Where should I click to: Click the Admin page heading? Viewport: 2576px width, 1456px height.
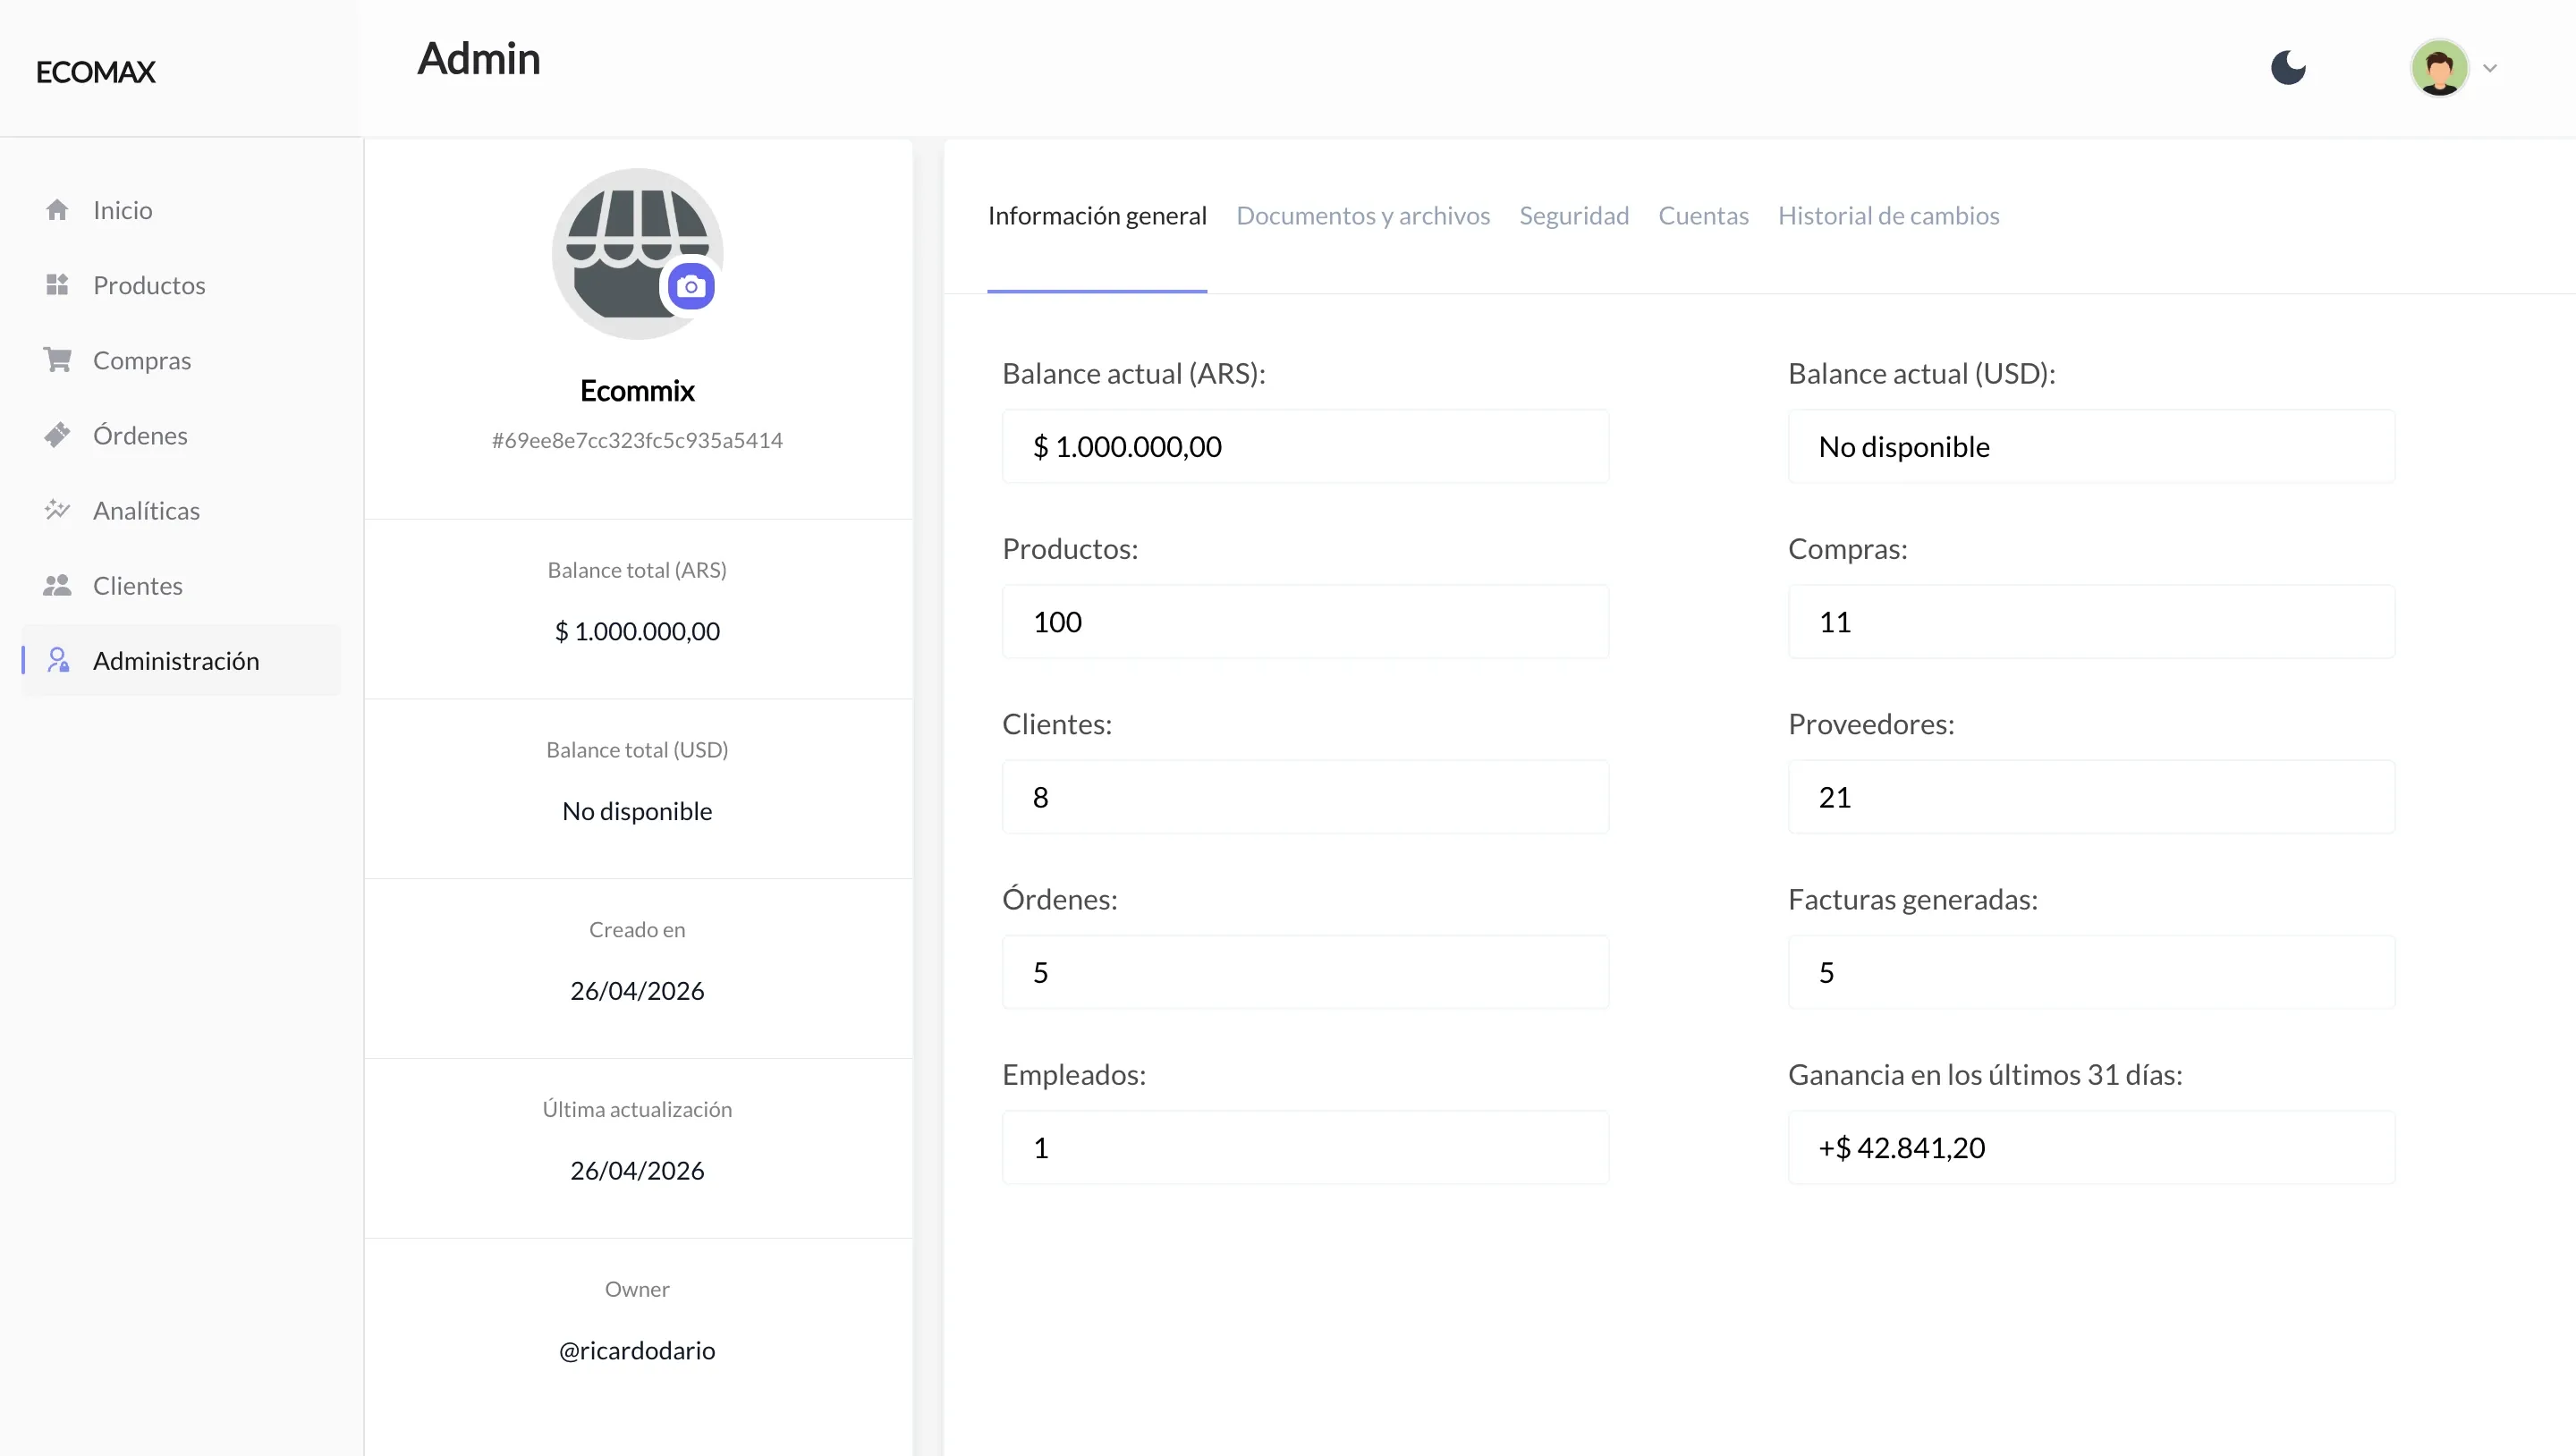(x=479, y=59)
